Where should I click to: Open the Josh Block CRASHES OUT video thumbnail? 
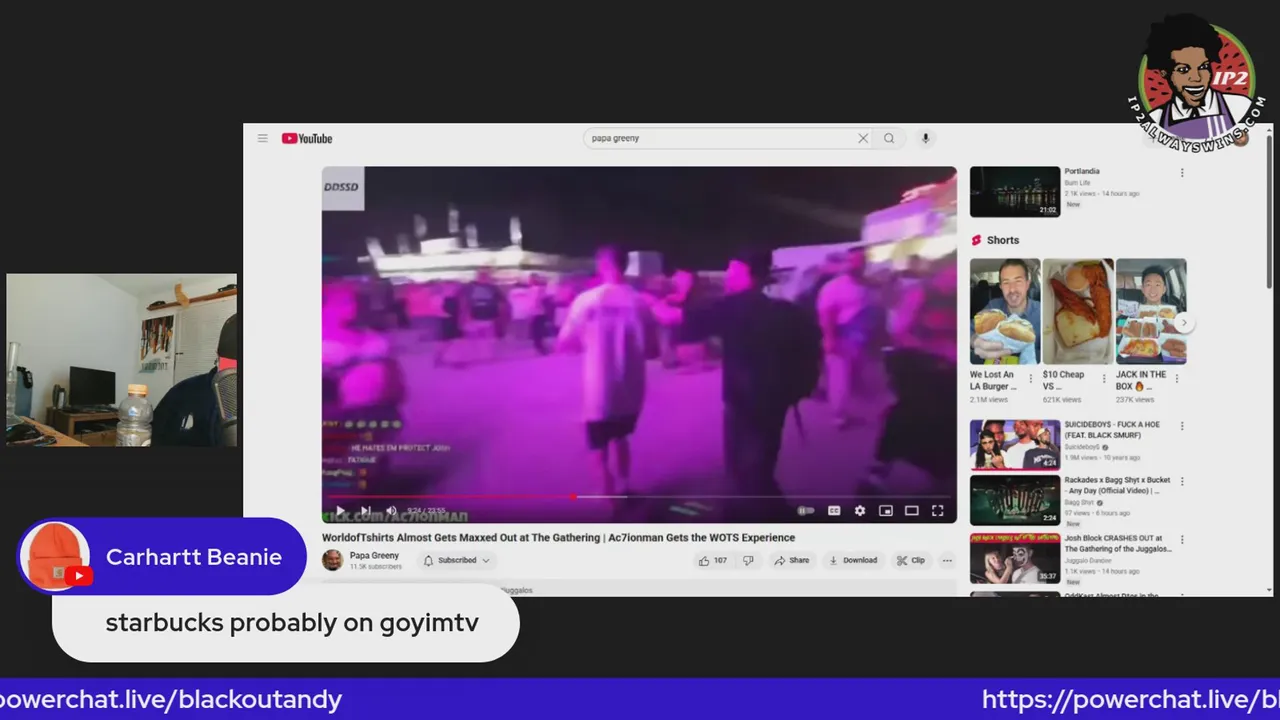pos(1014,557)
